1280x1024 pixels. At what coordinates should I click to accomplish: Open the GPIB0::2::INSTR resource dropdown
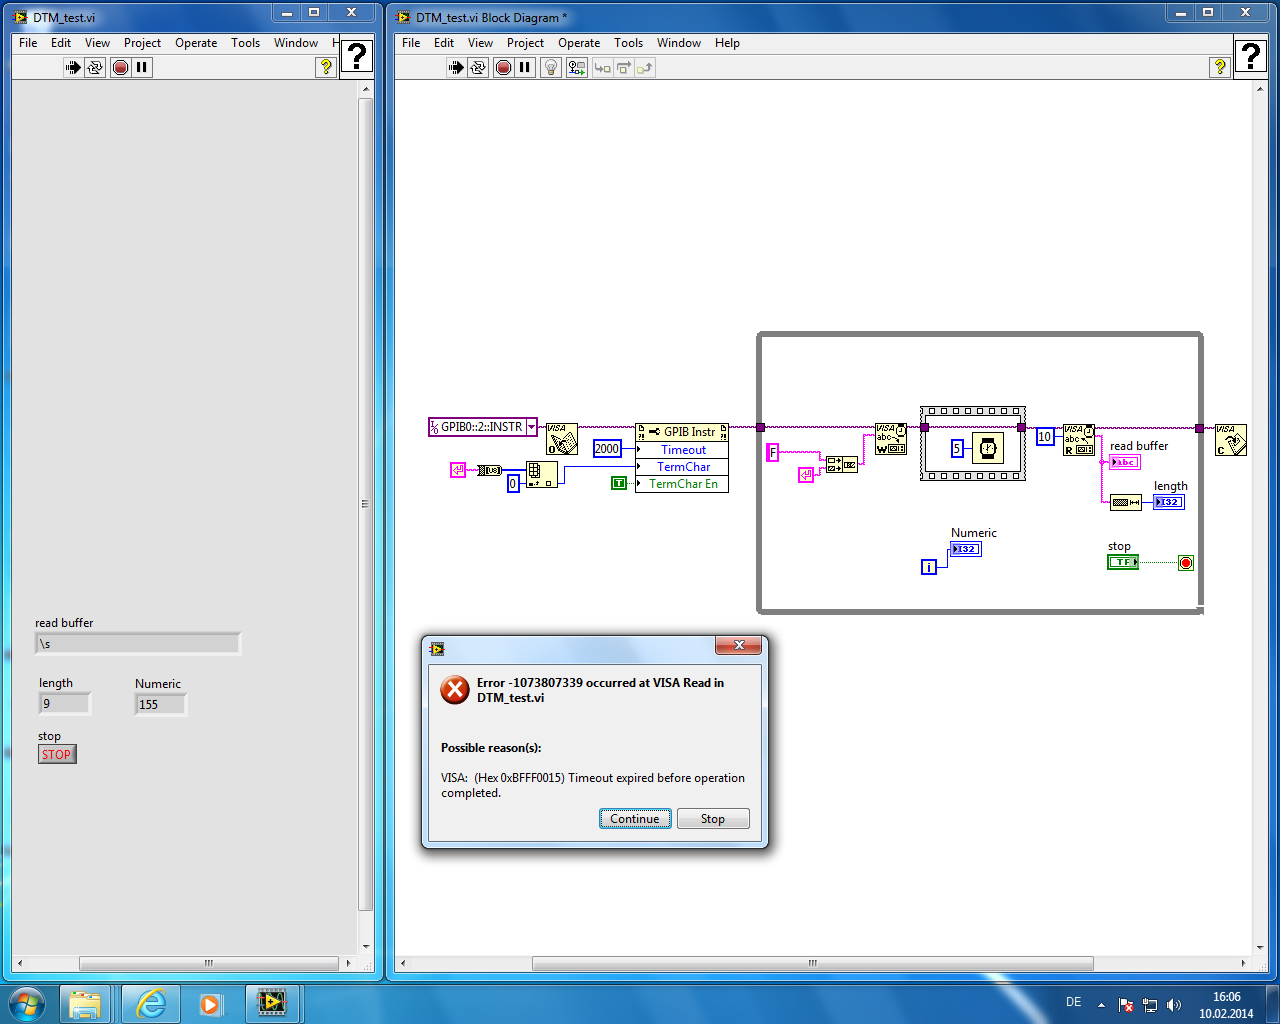tap(531, 427)
